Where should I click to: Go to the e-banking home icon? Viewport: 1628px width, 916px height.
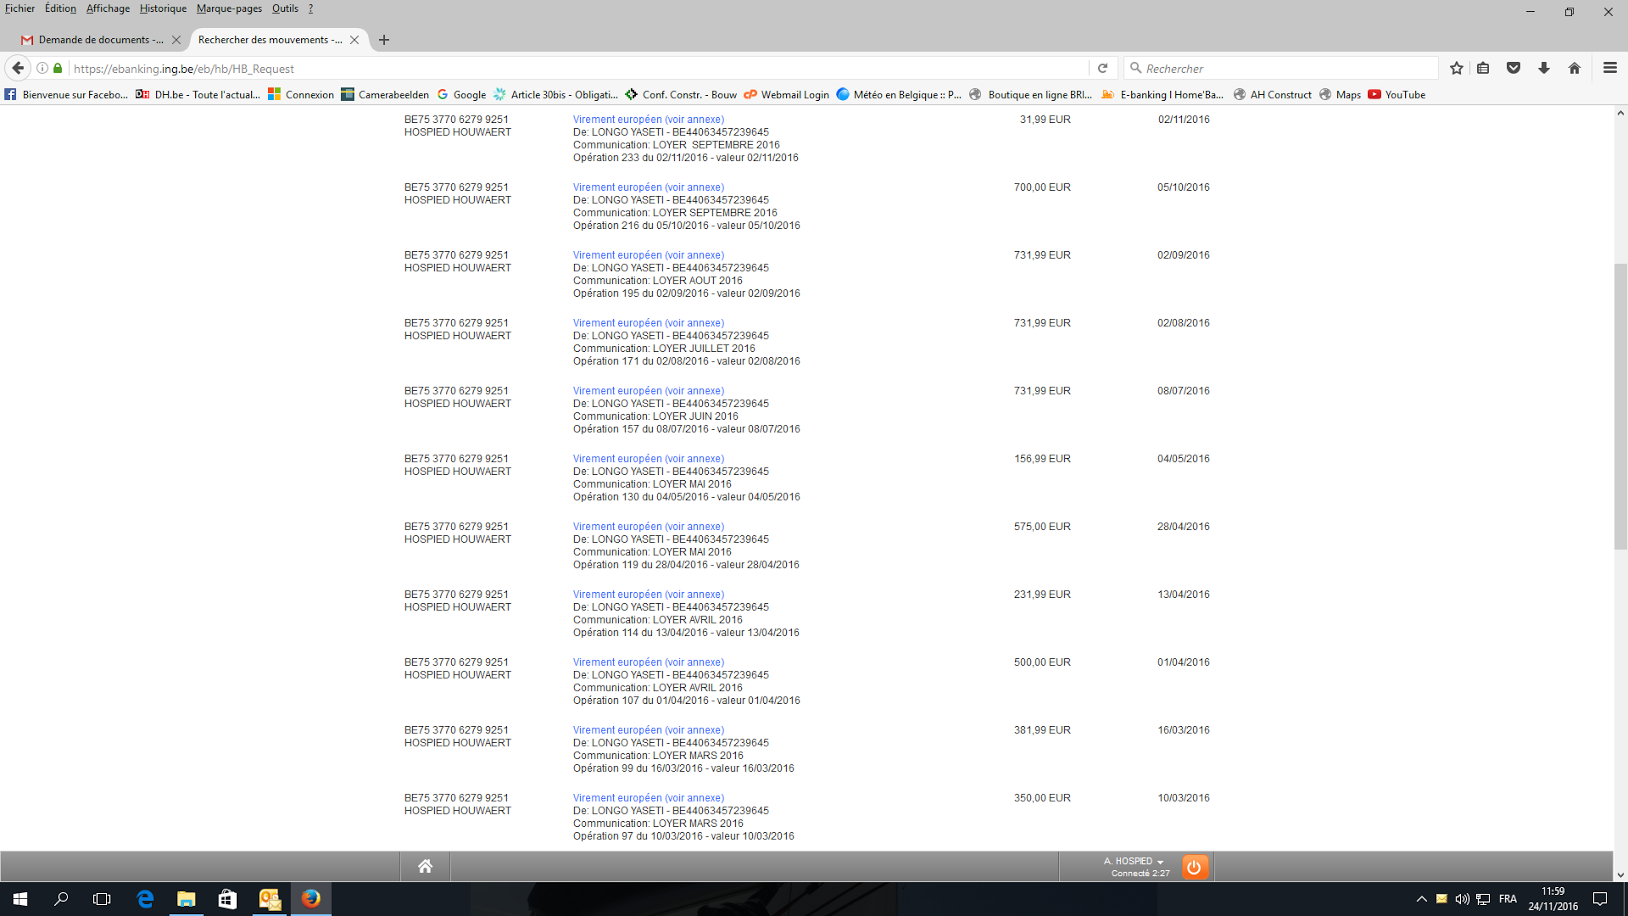click(x=425, y=867)
